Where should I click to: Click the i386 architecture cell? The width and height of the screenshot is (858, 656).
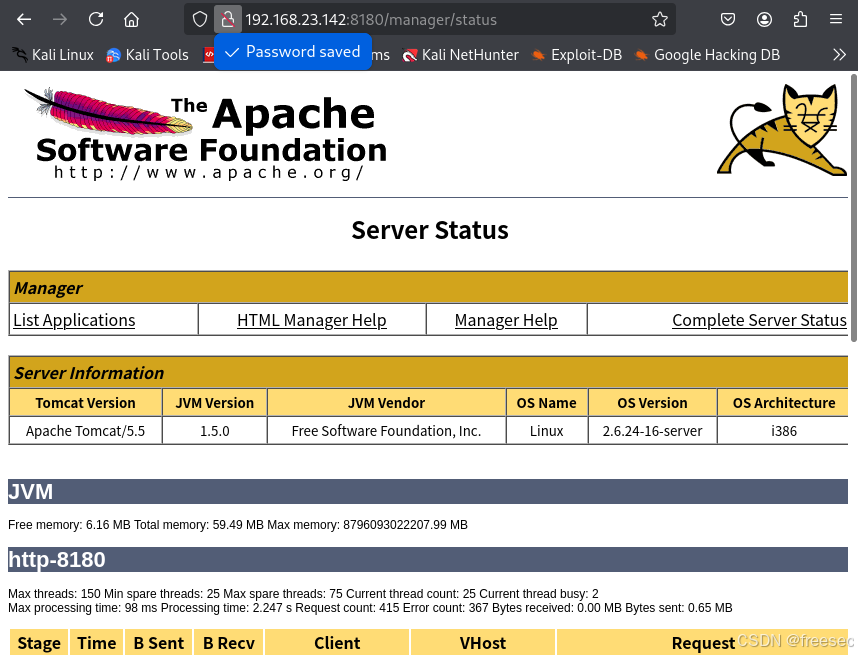pyautogui.click(x=783, y=431)
